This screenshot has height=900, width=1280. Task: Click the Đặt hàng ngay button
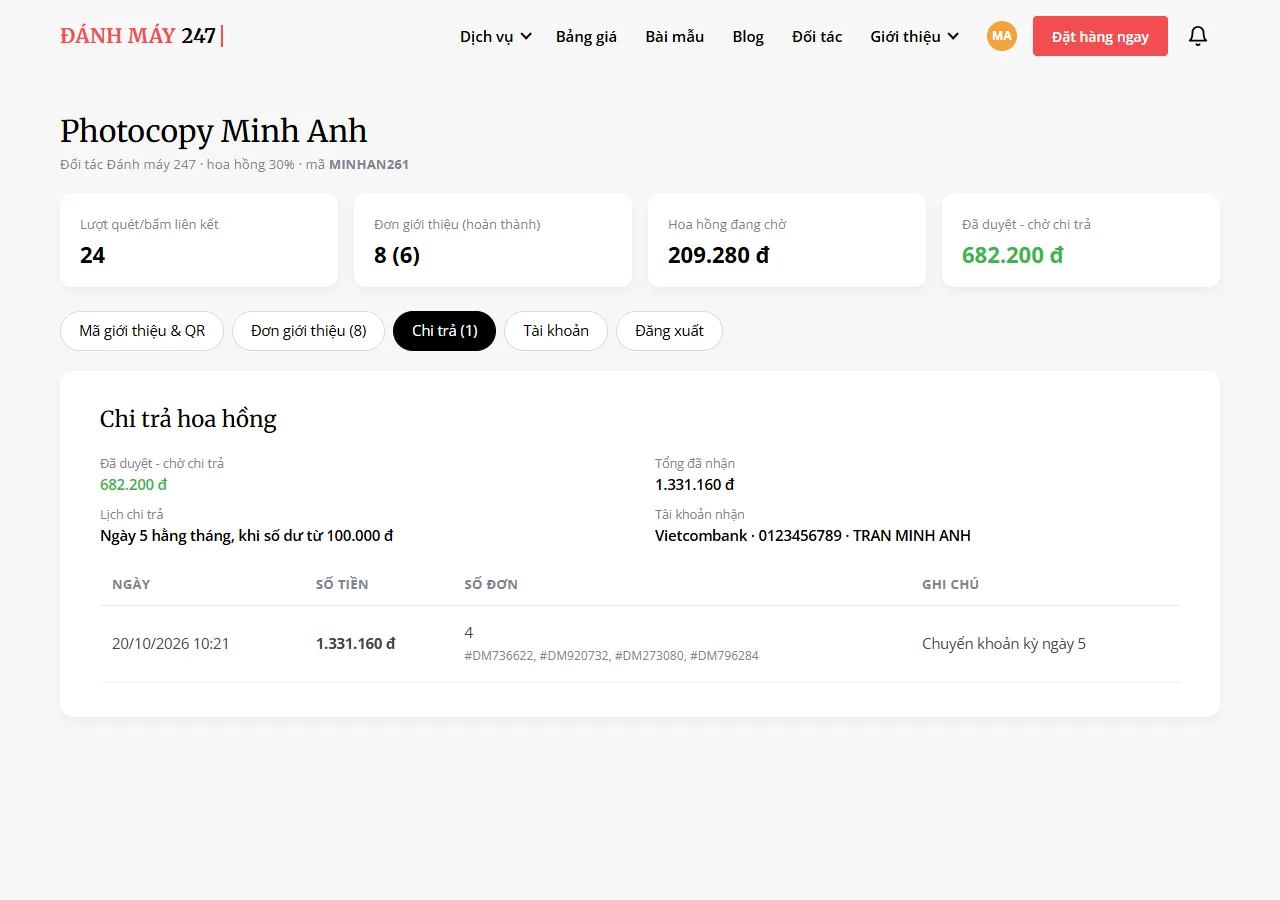[x=1100, y=36]
